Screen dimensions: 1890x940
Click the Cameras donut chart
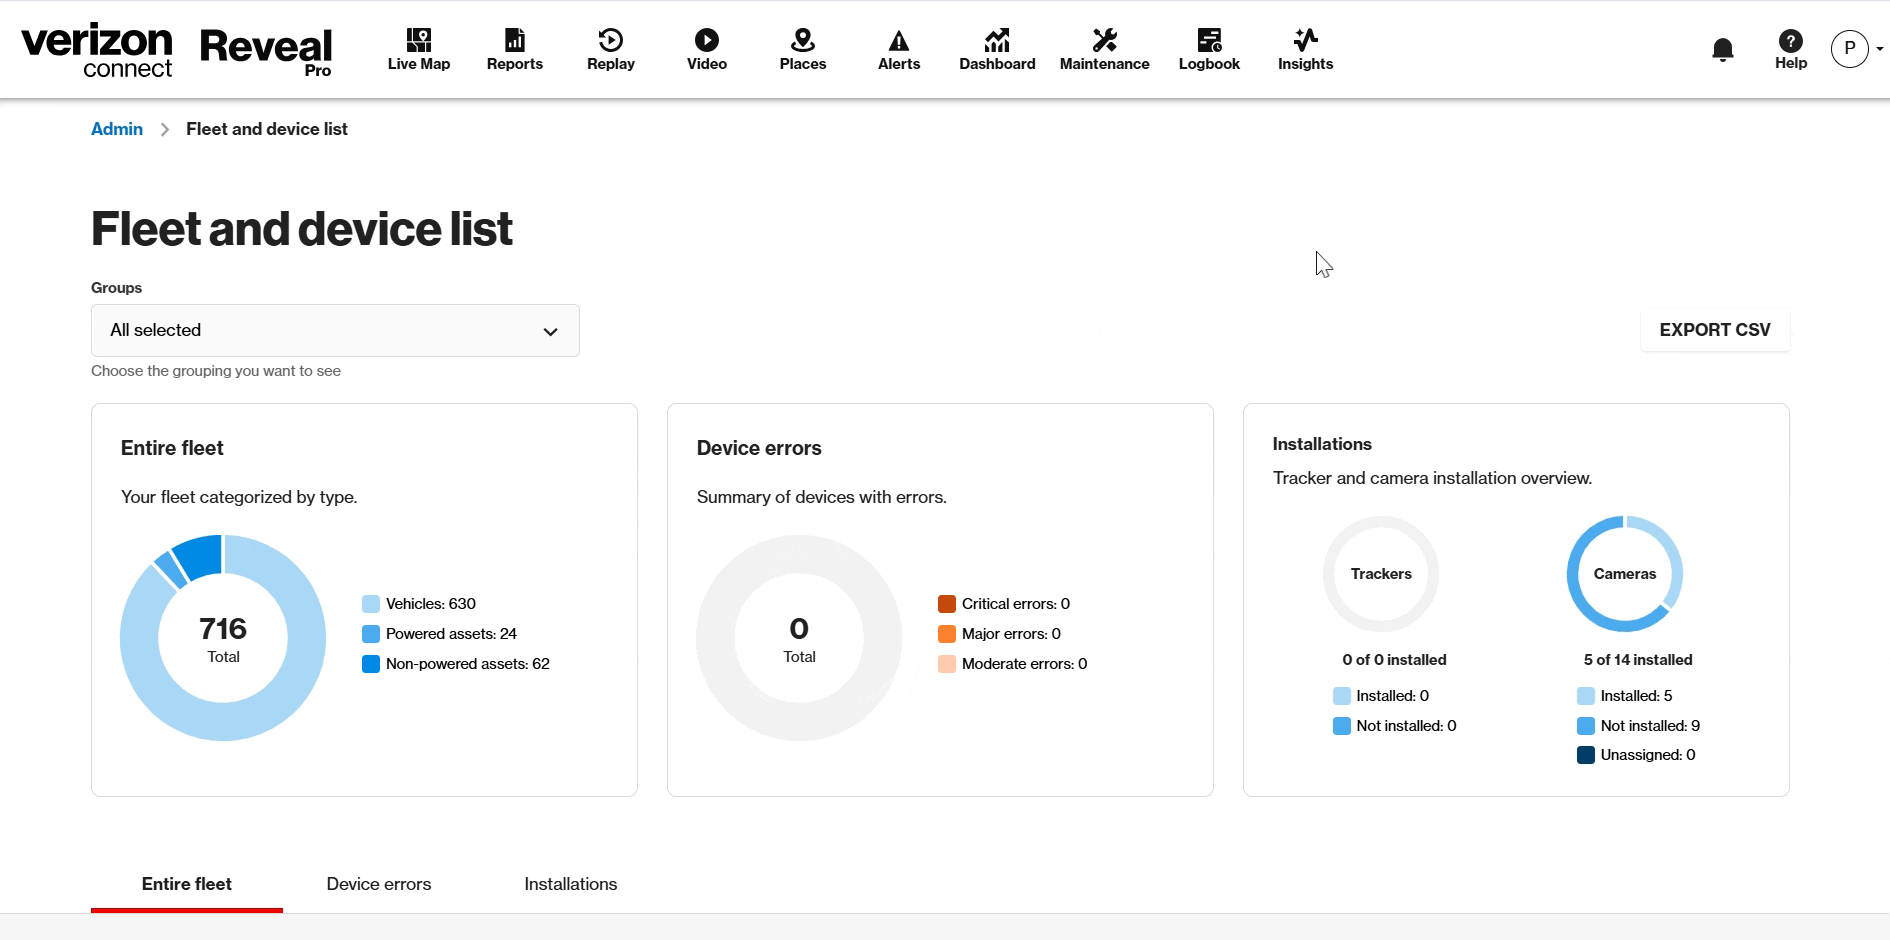pyautogui.click(x=1625, y=574)
